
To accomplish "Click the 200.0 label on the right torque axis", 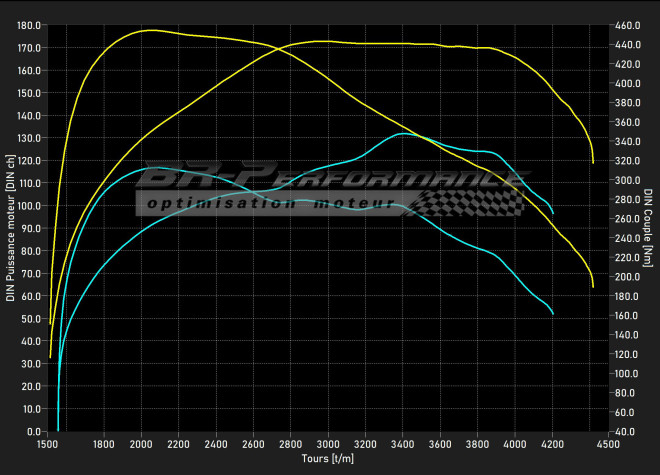I will 627,277.
